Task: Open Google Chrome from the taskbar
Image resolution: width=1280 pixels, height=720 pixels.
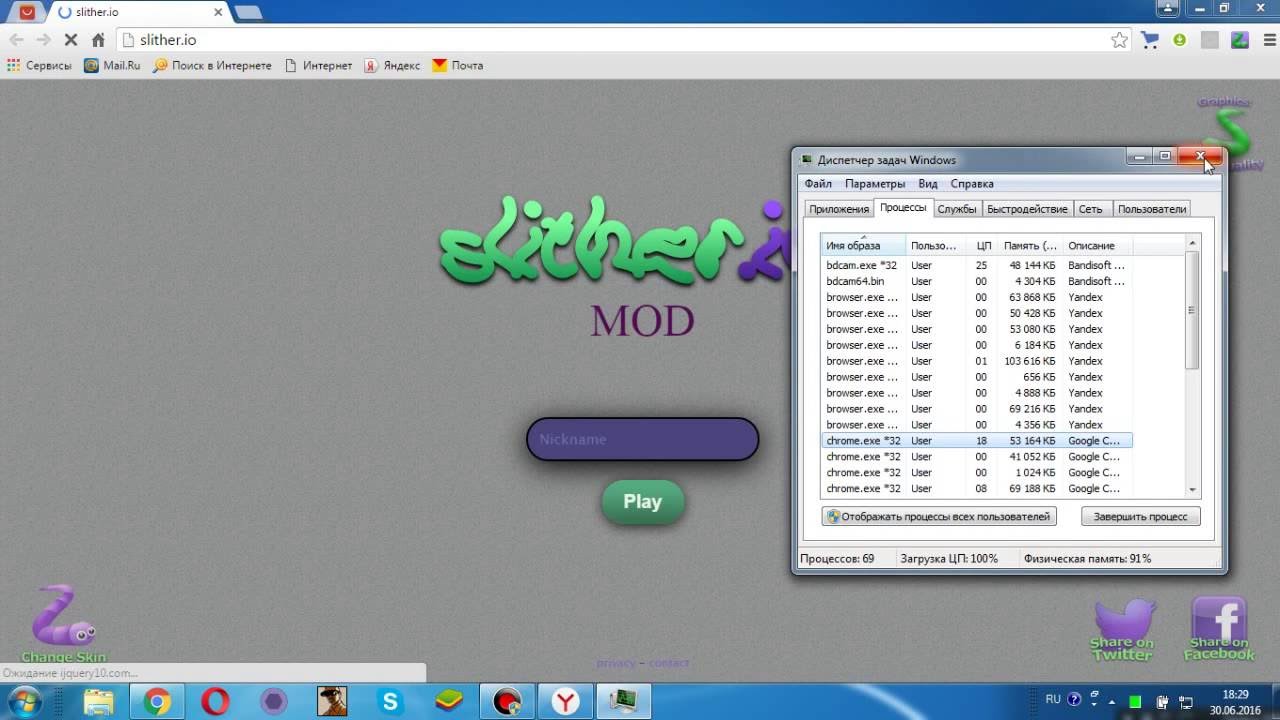Action: click(157, 702)
